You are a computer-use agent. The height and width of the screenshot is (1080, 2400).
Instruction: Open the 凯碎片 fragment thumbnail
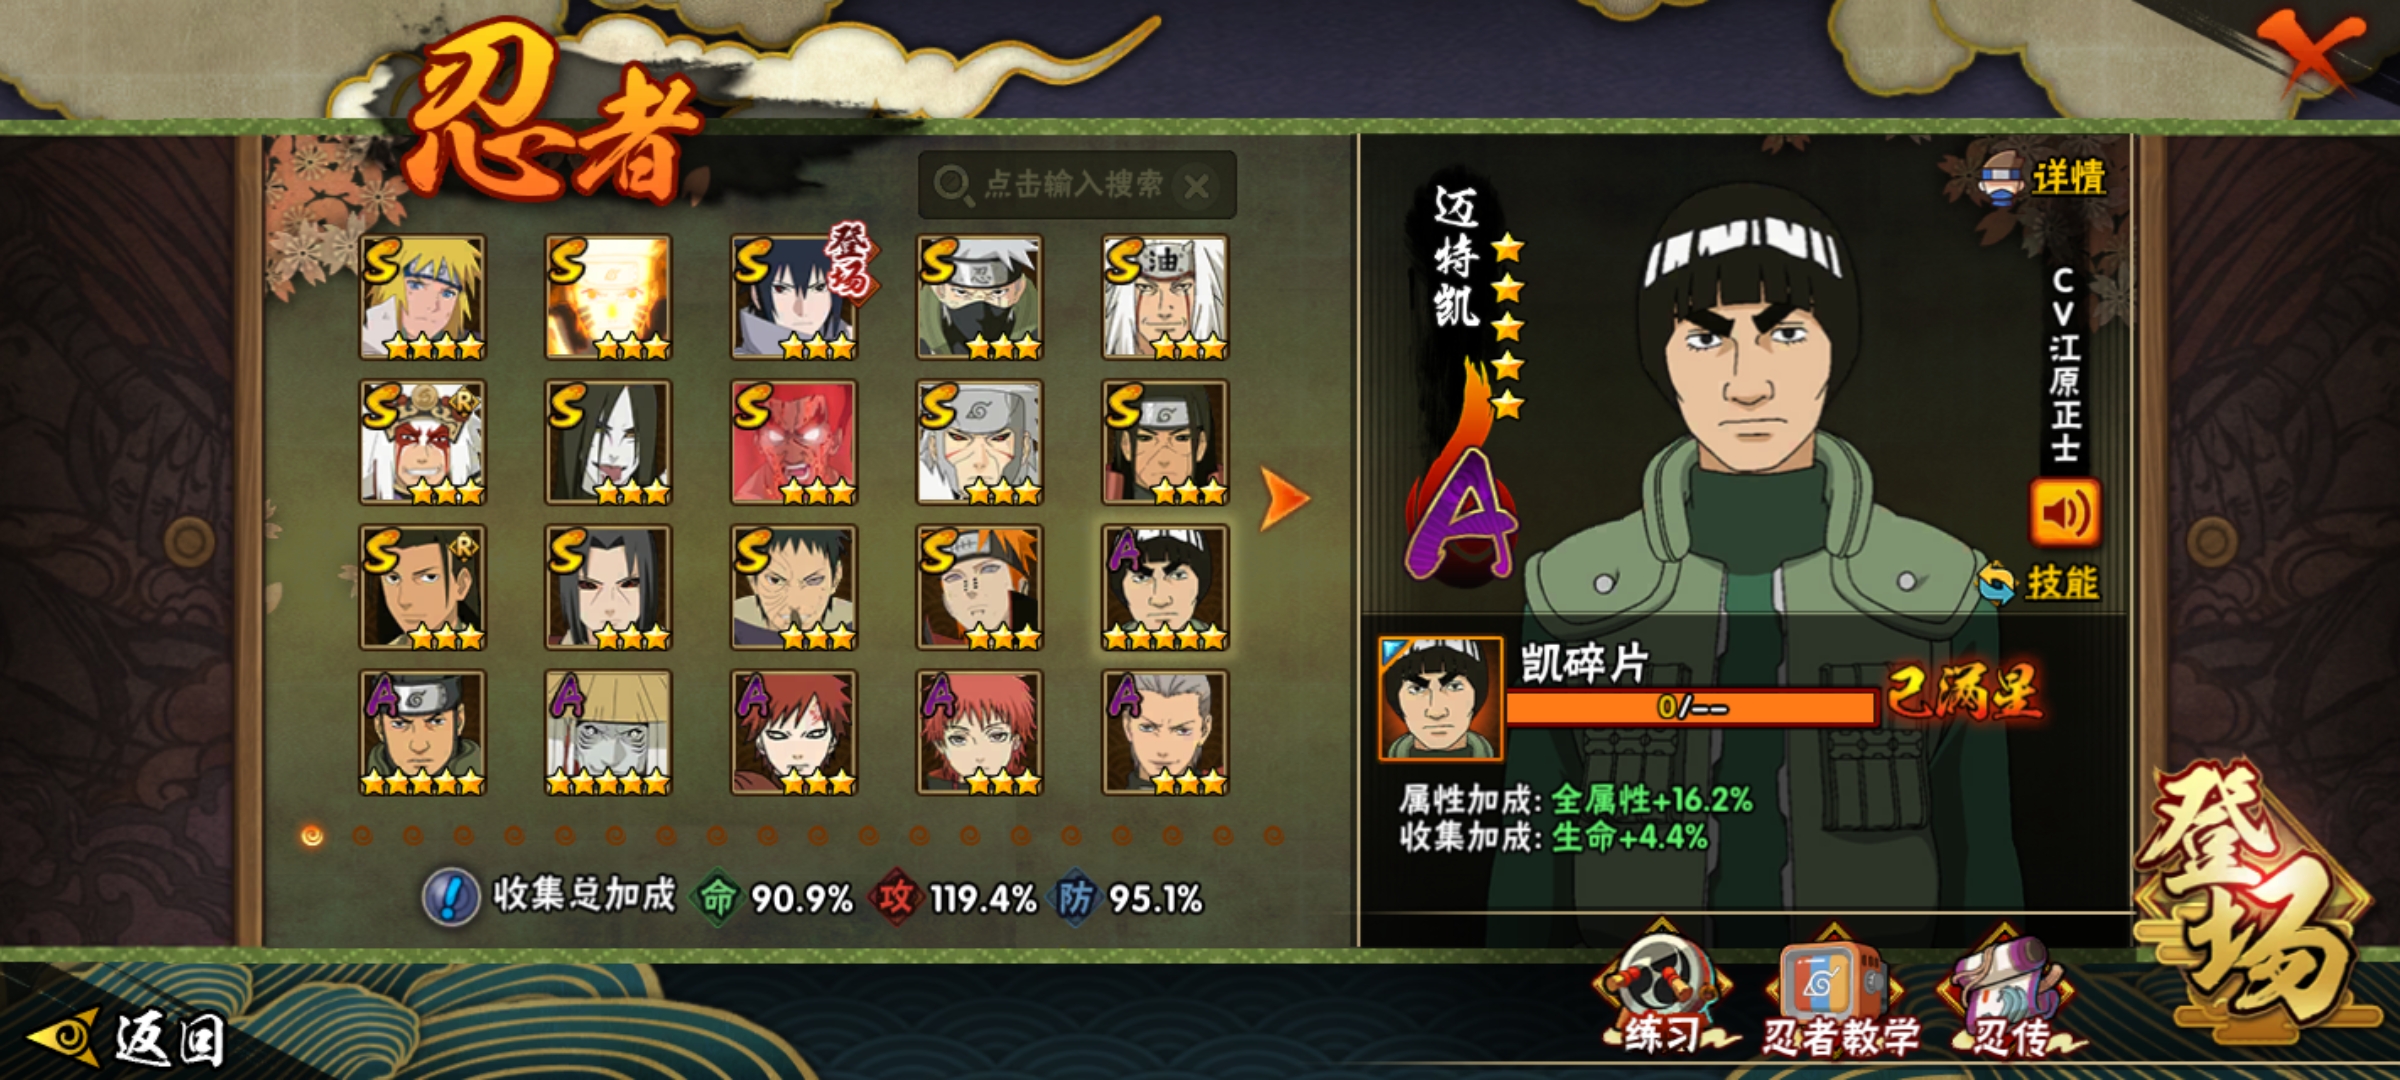[1440, 698]
